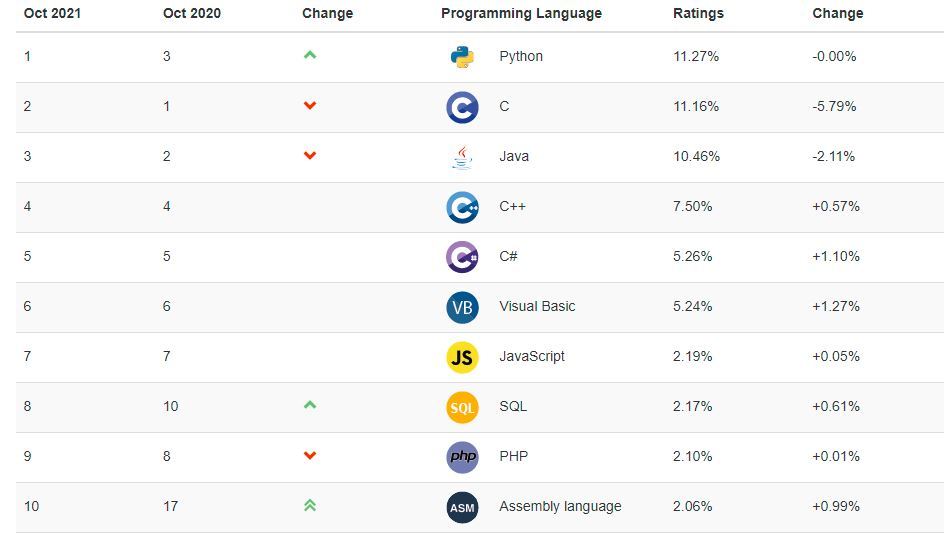Click the Ratings column header
This screenshot has height=533, width=945.
[698, 14]
